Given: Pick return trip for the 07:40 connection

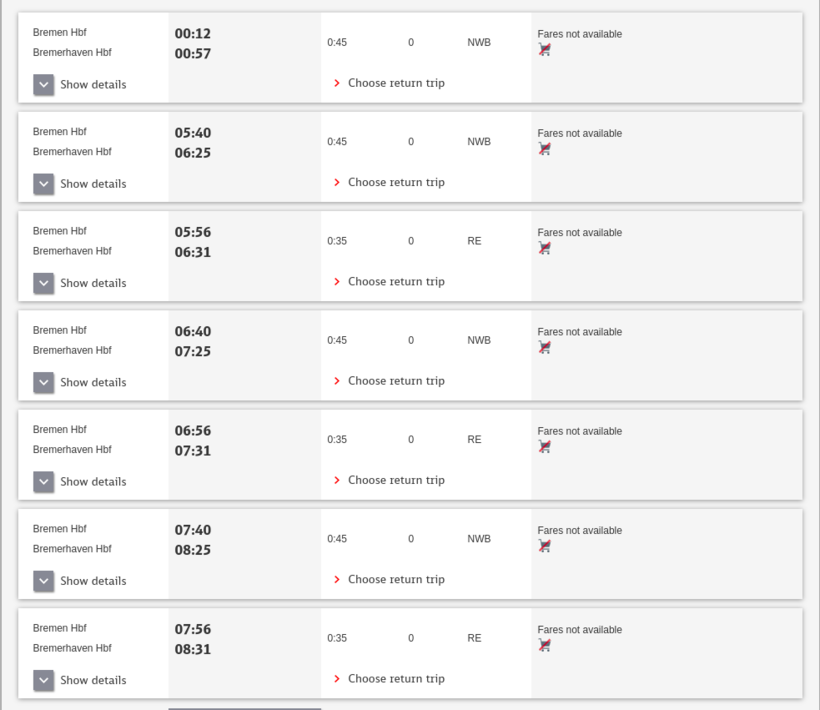Looking at the screenshot, I should tap(395, 579).
